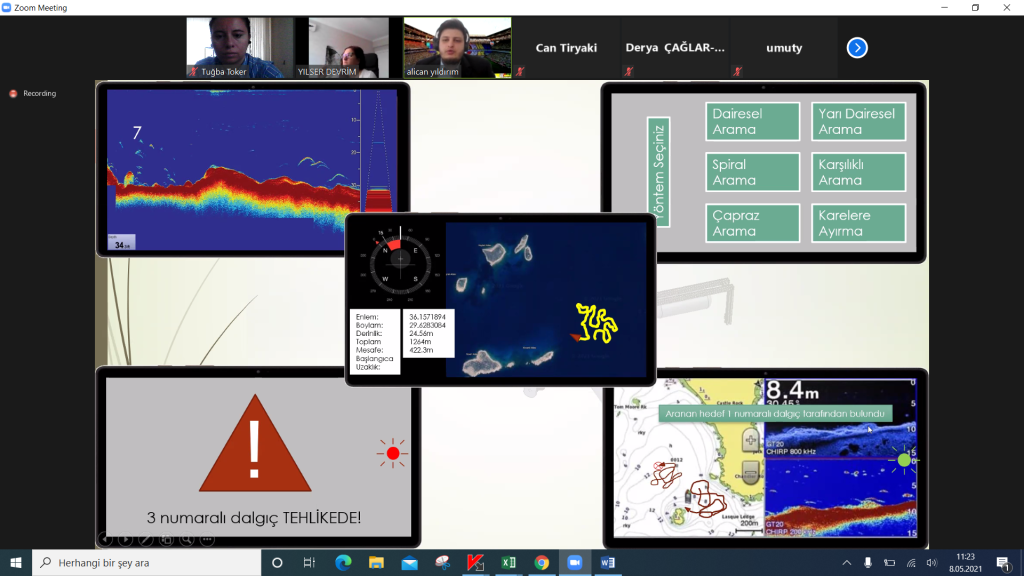Select the Karelere Ayırma method
This screenshot has width=1024, height=576.
[x=858, y=223]
